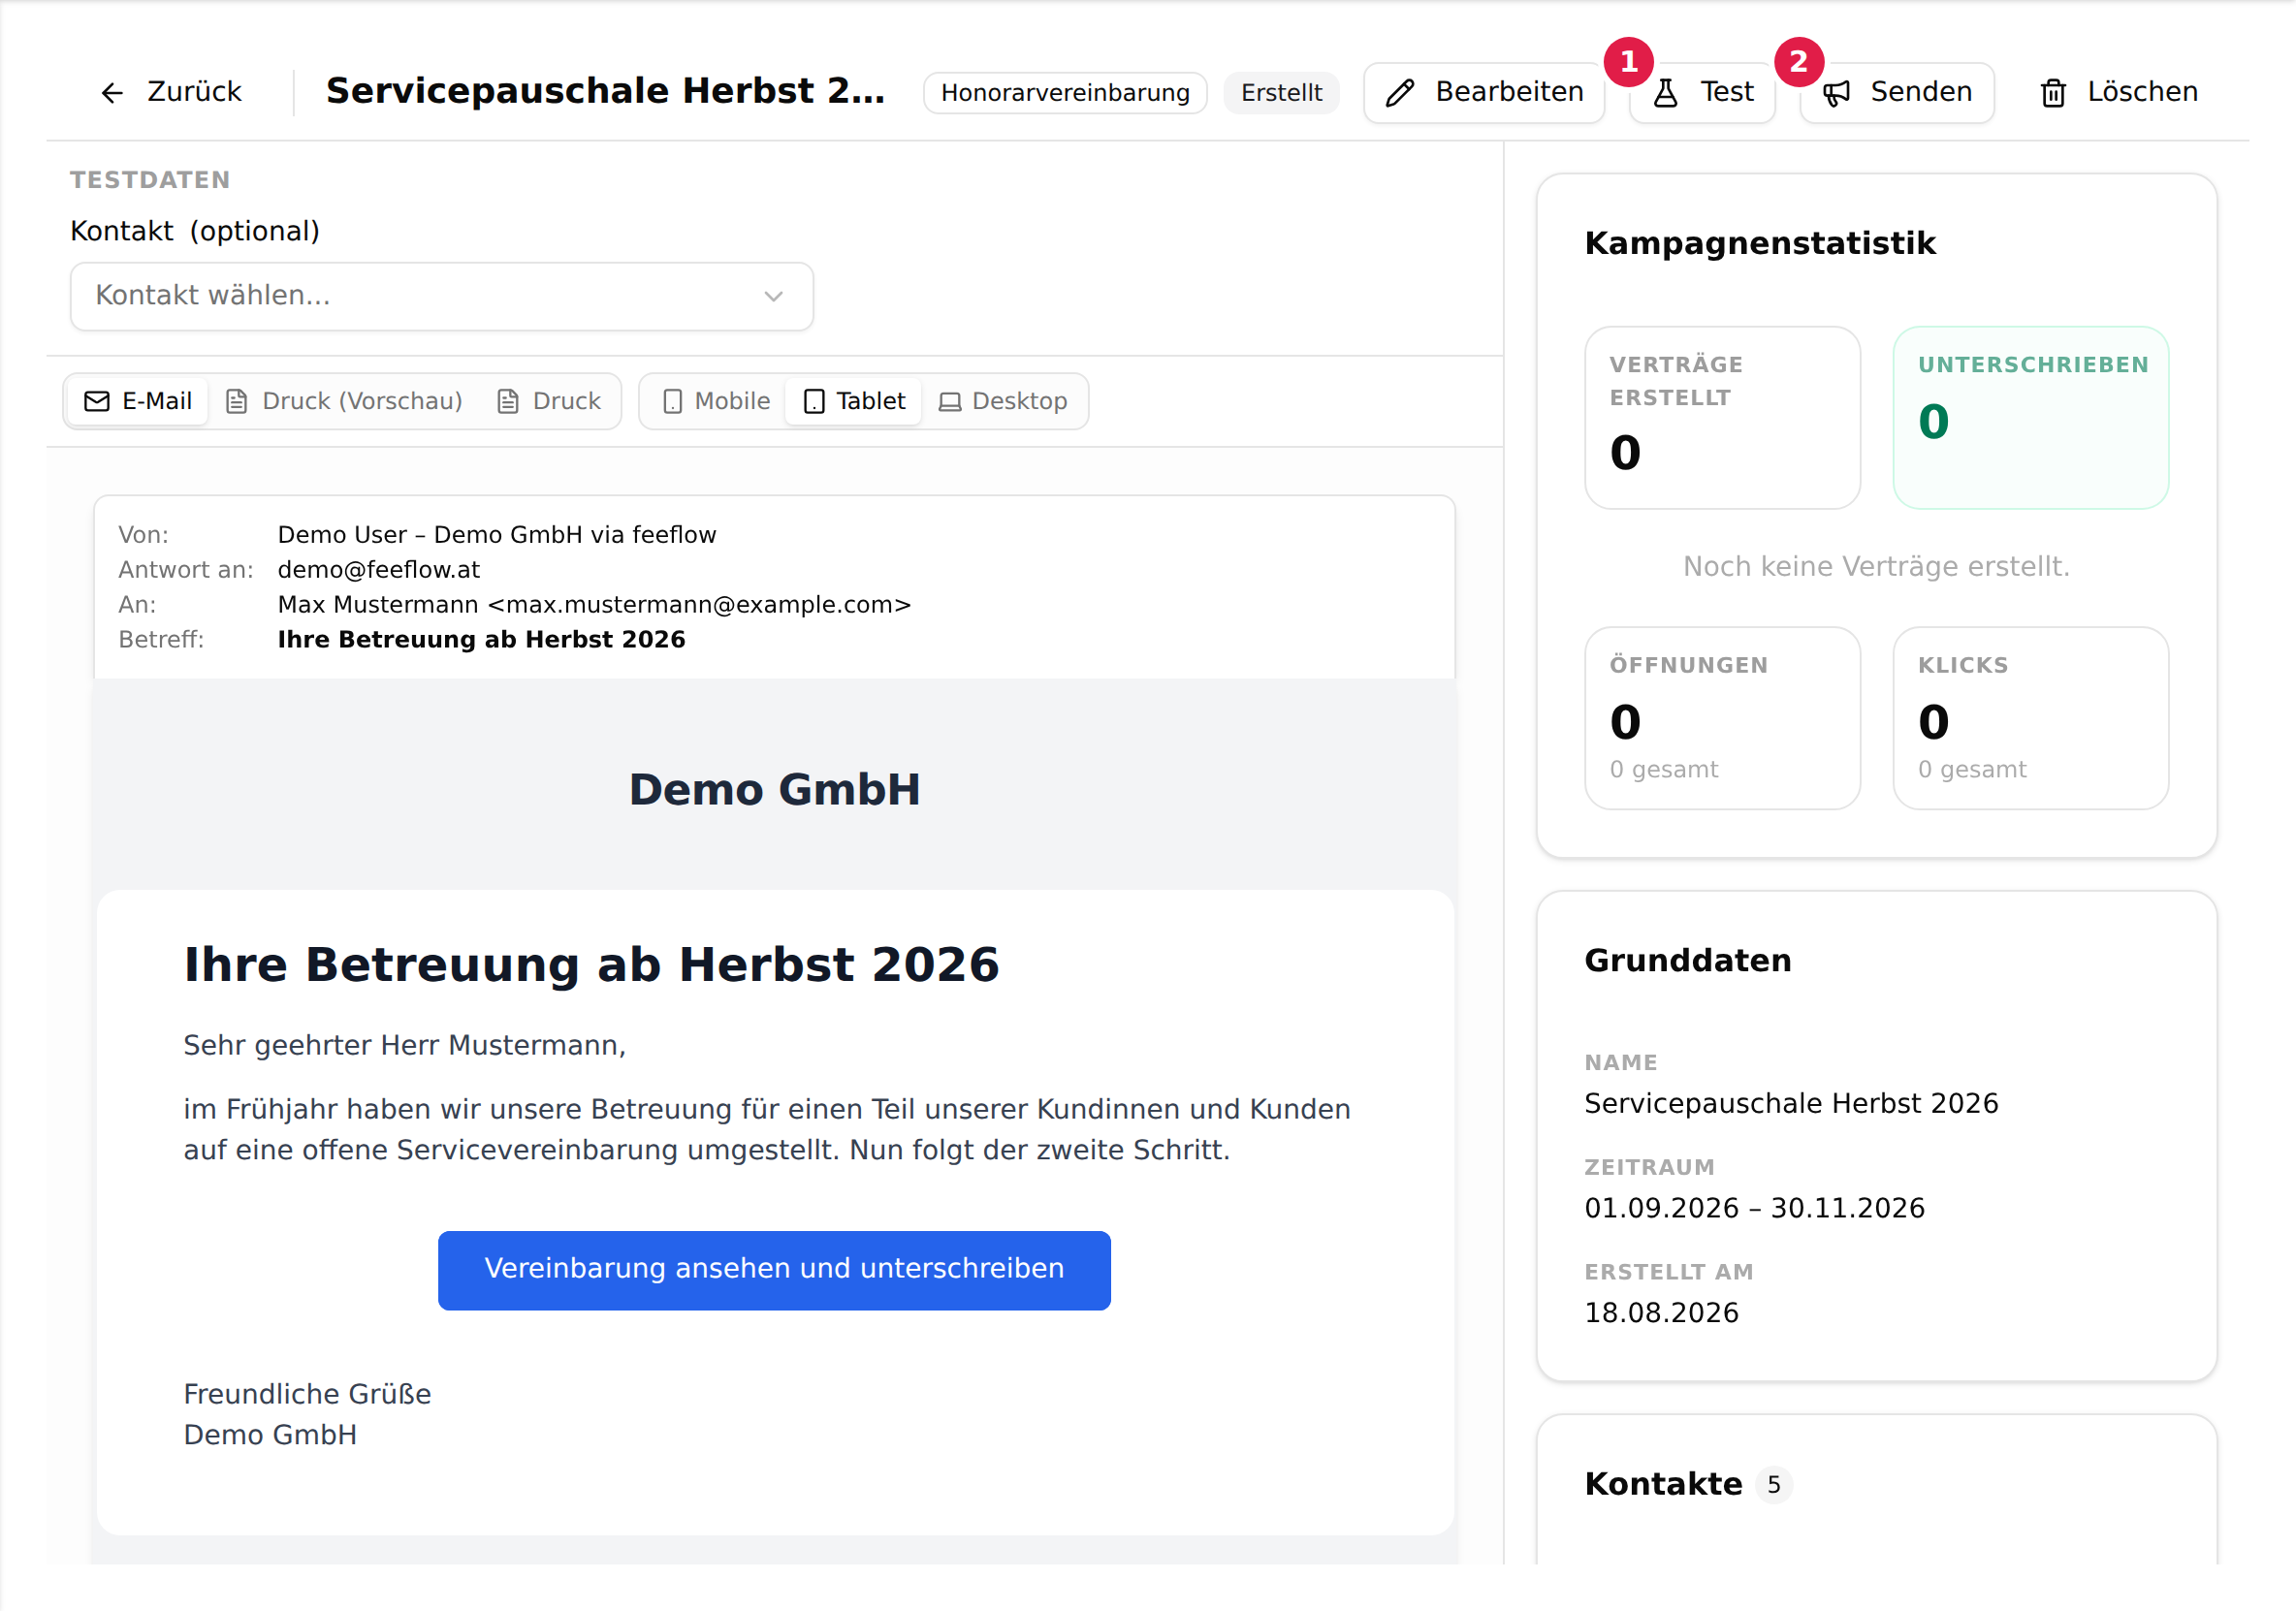Screen dimensions: 2296x1611
Task: Select the Desktop preview mode
Action: 1003,401
